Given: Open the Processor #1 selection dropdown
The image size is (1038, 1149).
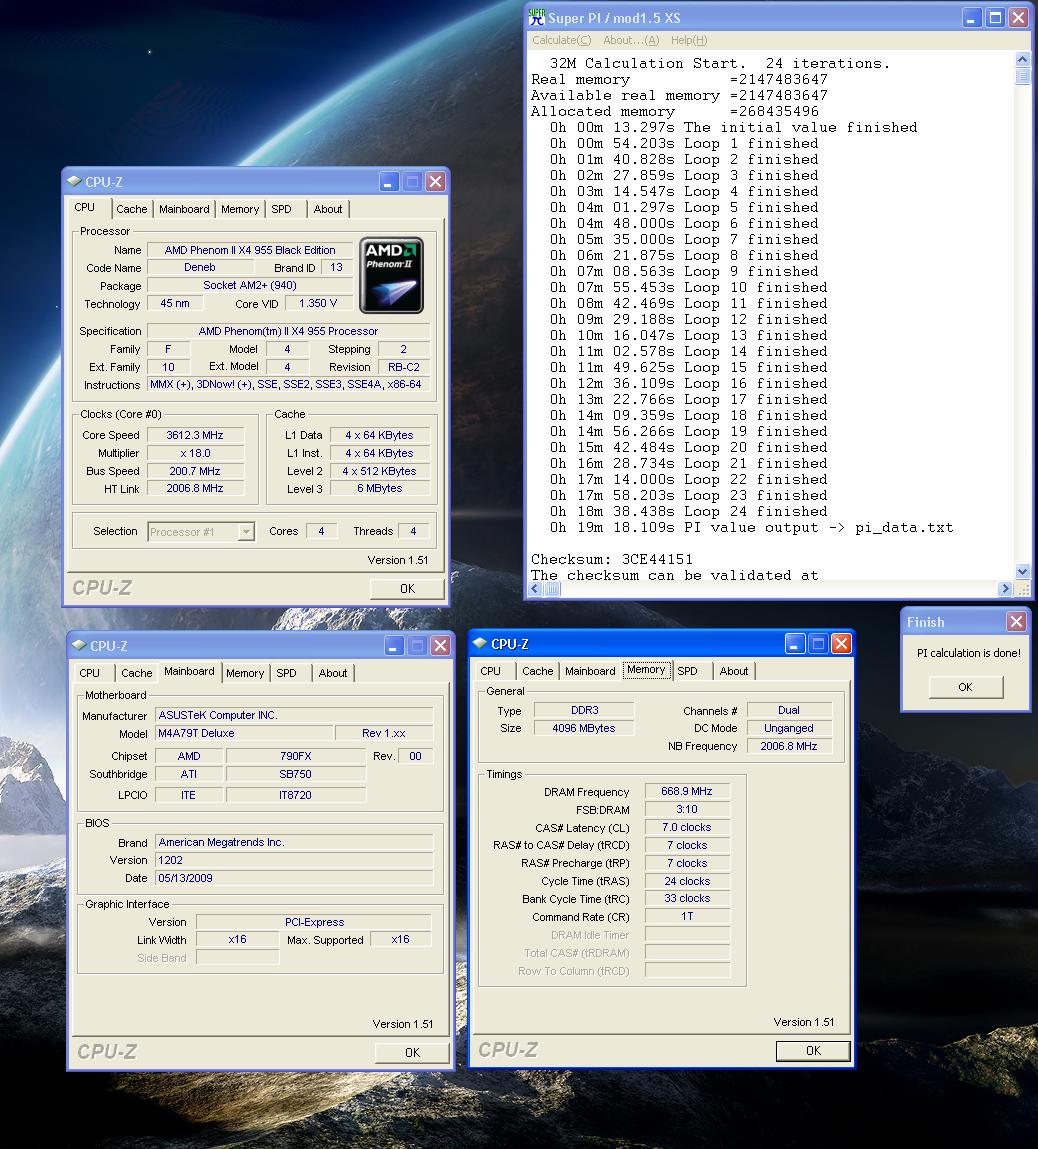Looking at the screenshot, I should click(246, 531).
